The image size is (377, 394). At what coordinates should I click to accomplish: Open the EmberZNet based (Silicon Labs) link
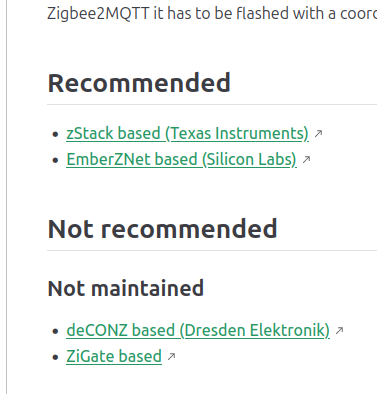181,159
